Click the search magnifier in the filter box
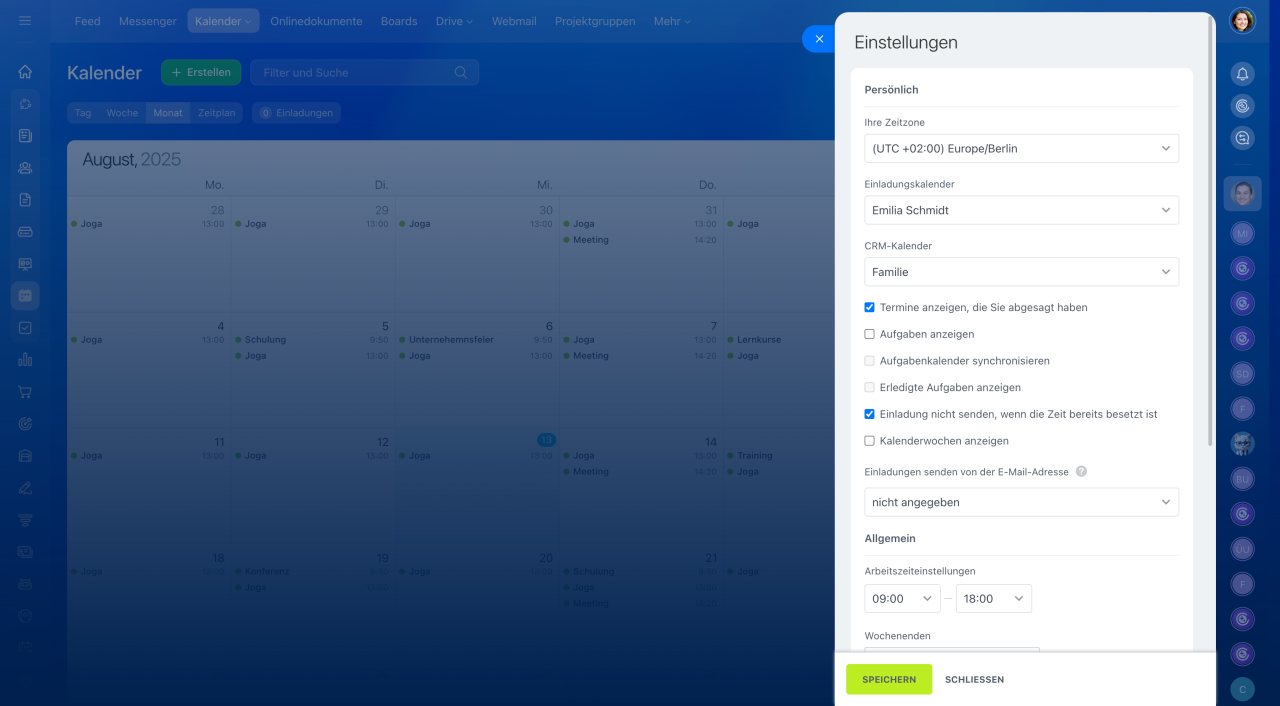The image size is (1280, 706). point(461,72)
